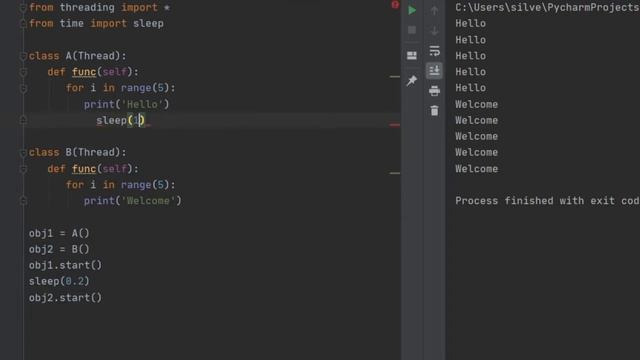Click the 'obj1 = A()' line
640x360 pixels.
[59, 233]
